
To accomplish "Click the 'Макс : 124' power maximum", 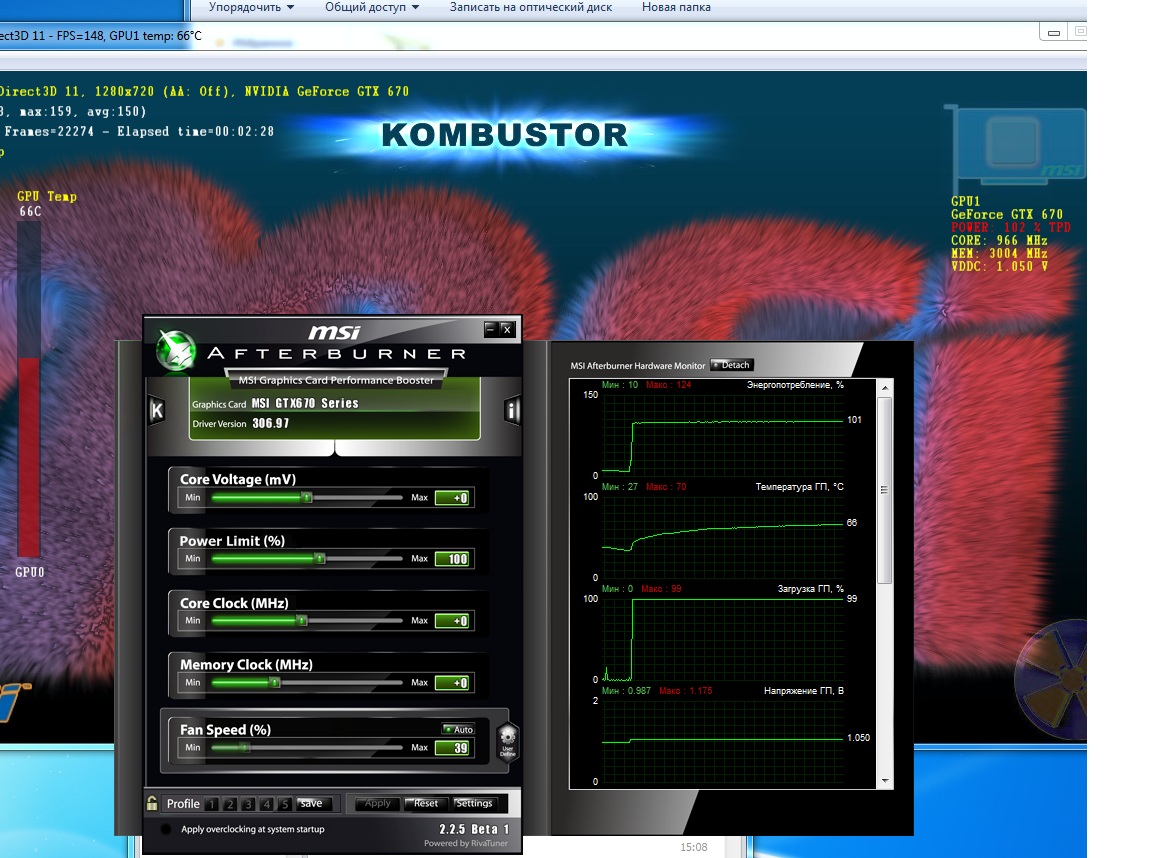I will click(669, 384).
